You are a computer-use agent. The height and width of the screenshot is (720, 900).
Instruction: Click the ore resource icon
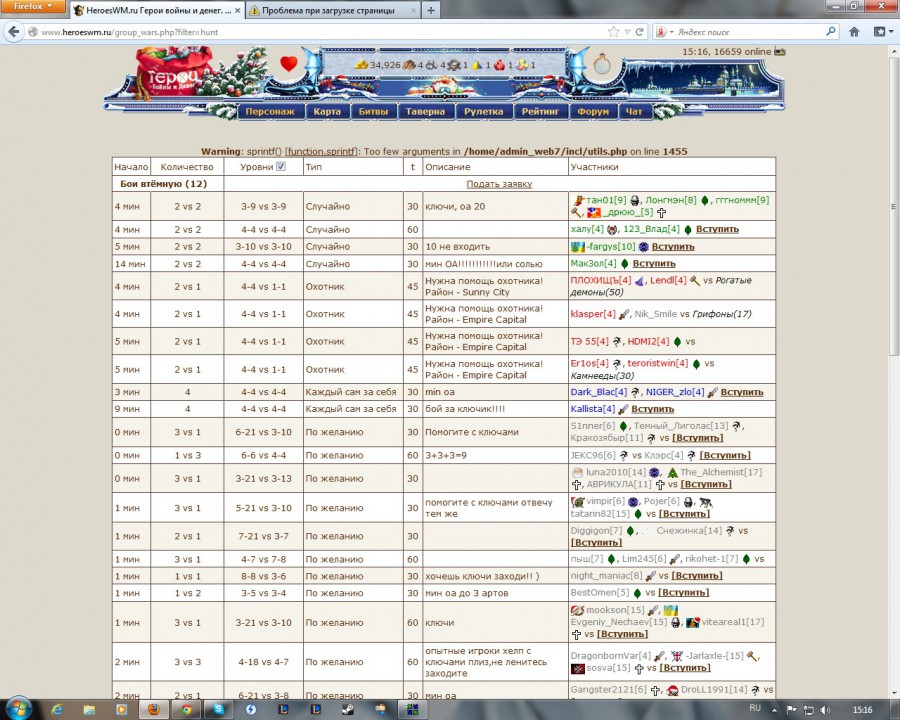pyautogui.click(x=432, y=65)
